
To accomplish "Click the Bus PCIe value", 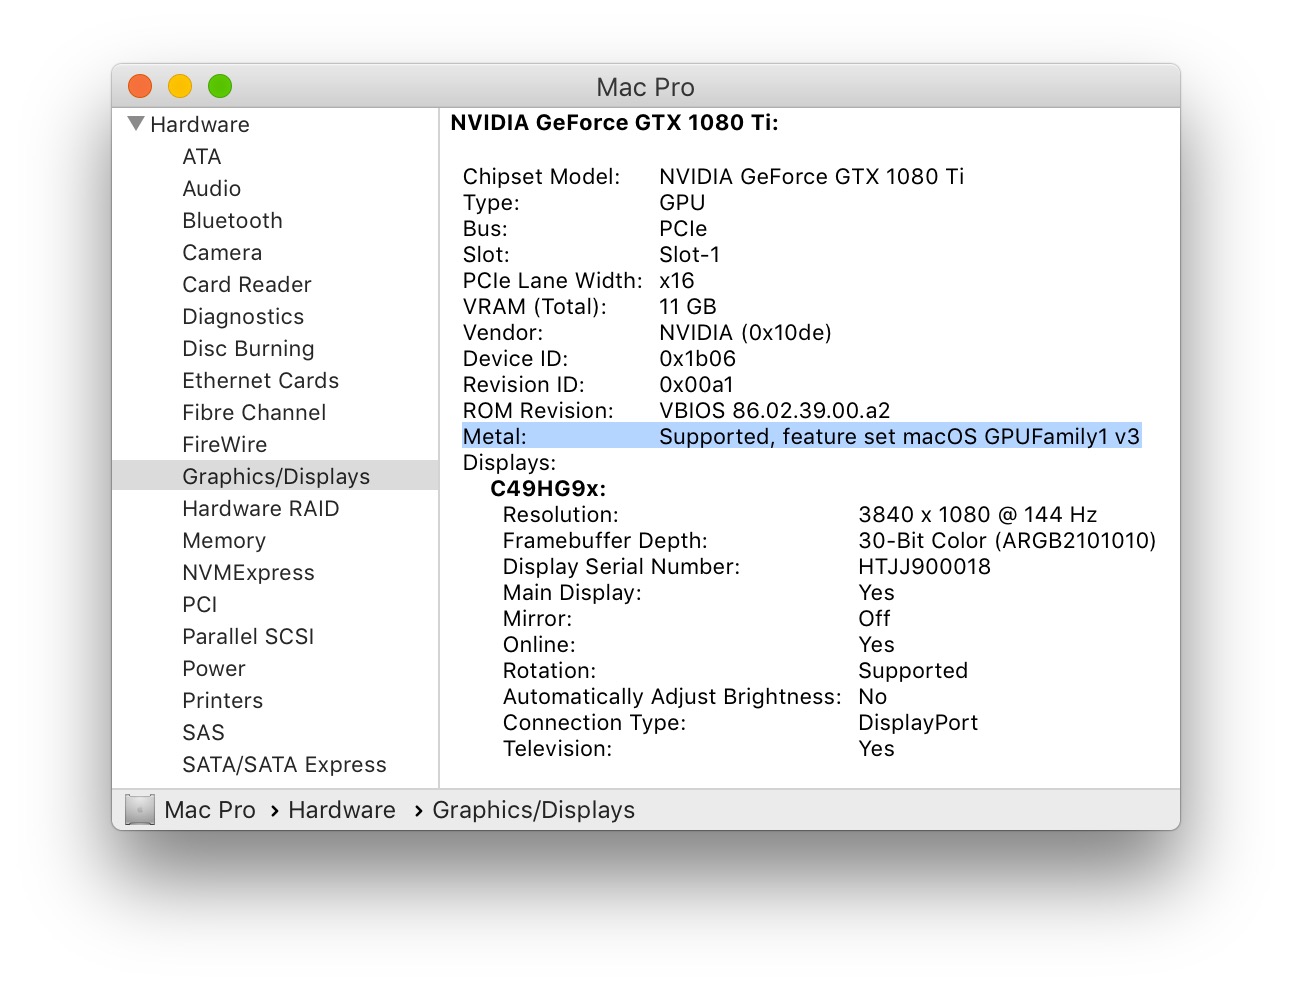I will [x=683, y=228].
